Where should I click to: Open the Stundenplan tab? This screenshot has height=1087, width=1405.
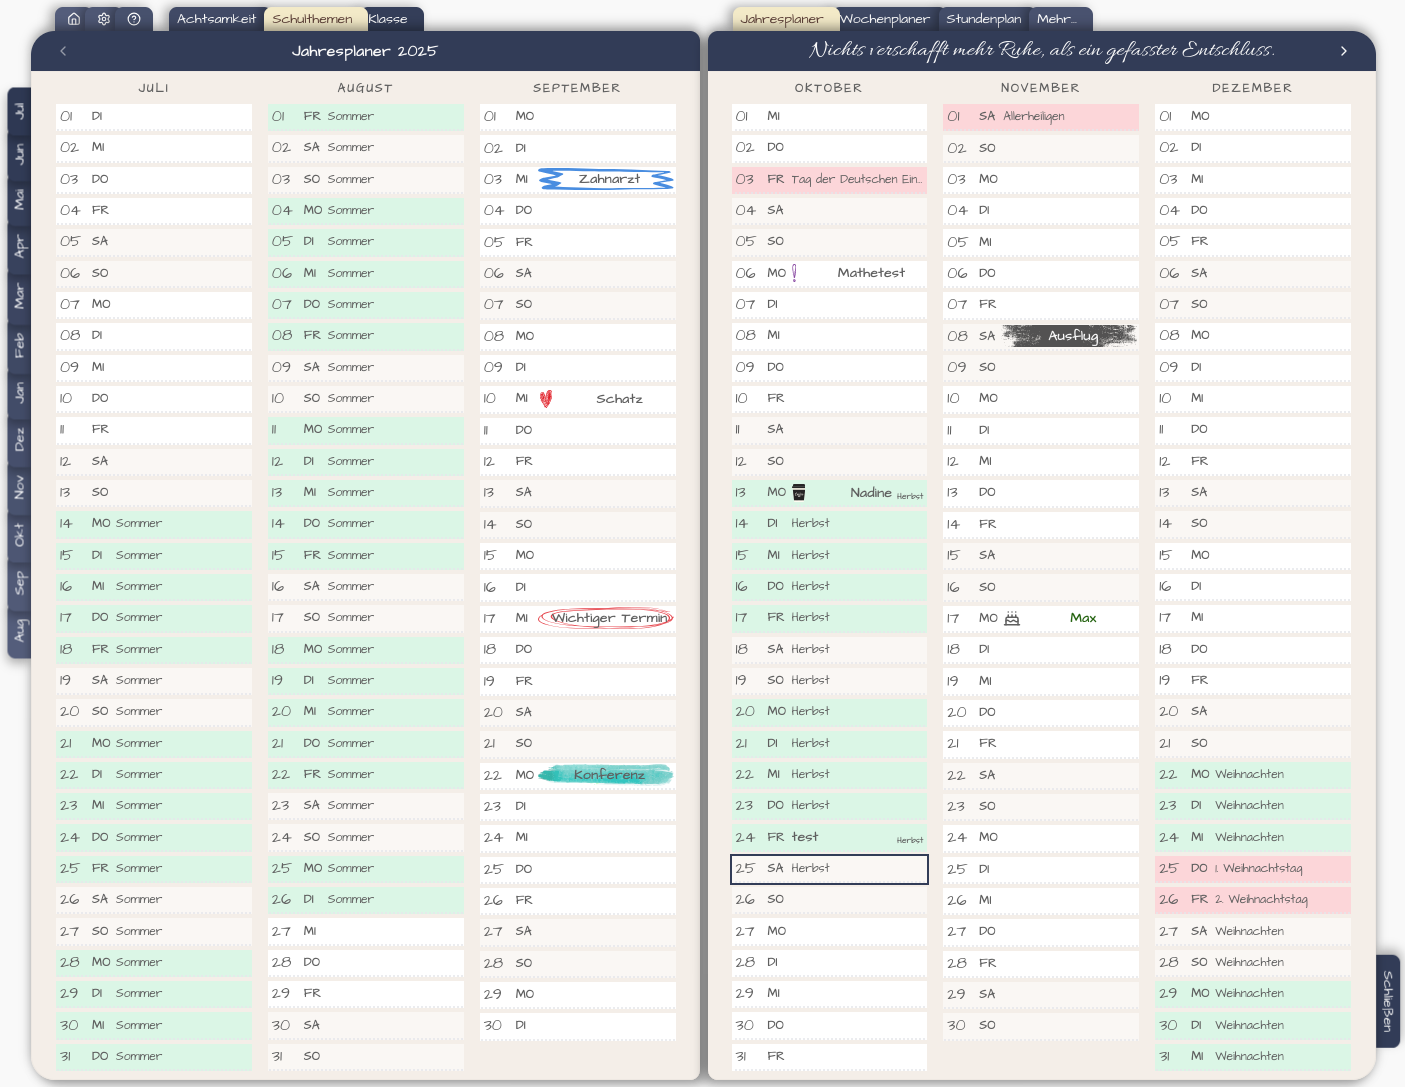(x=983, y=19)
